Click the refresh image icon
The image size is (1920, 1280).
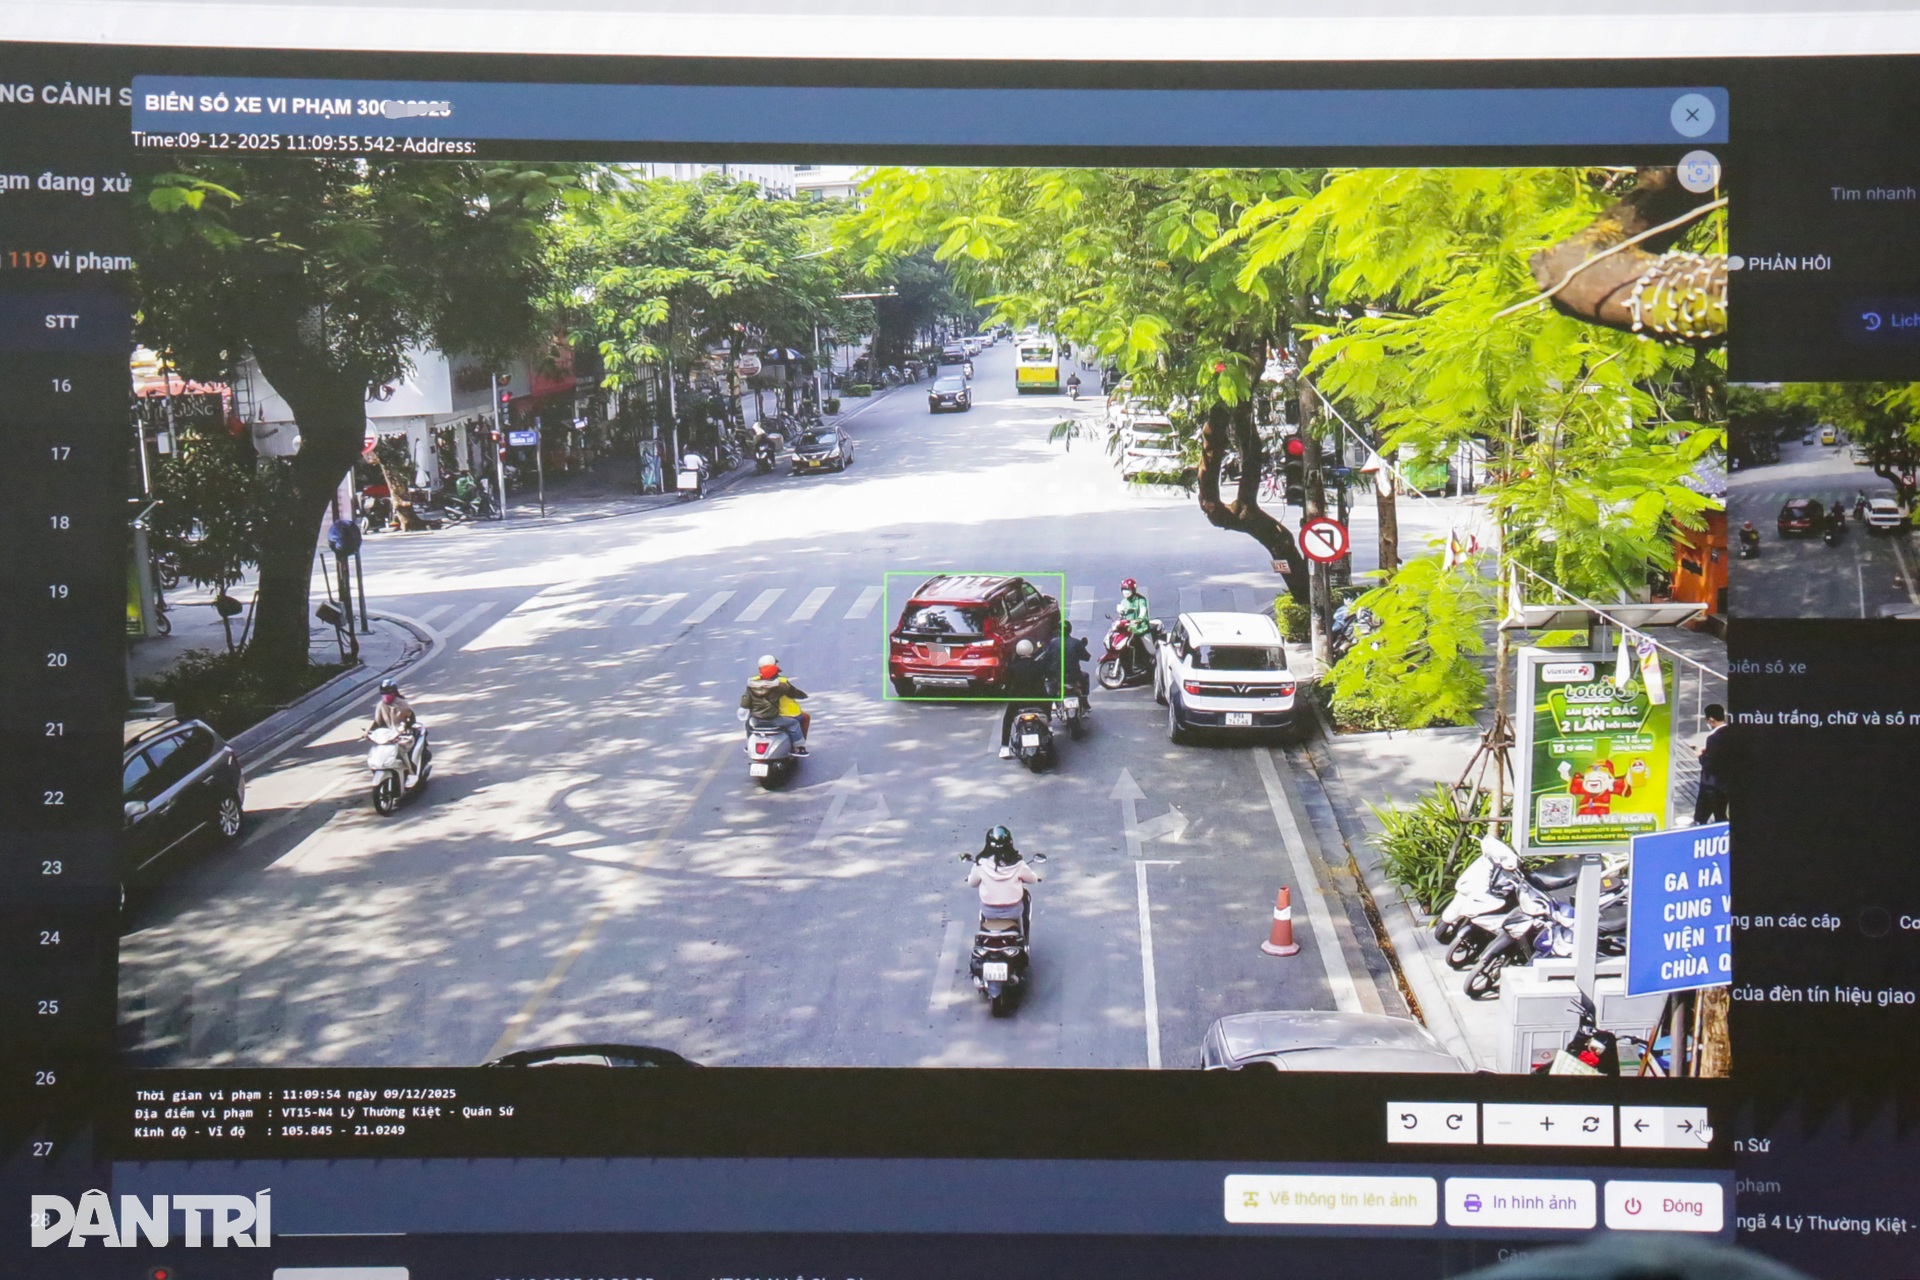(x=1591, y=1122)
